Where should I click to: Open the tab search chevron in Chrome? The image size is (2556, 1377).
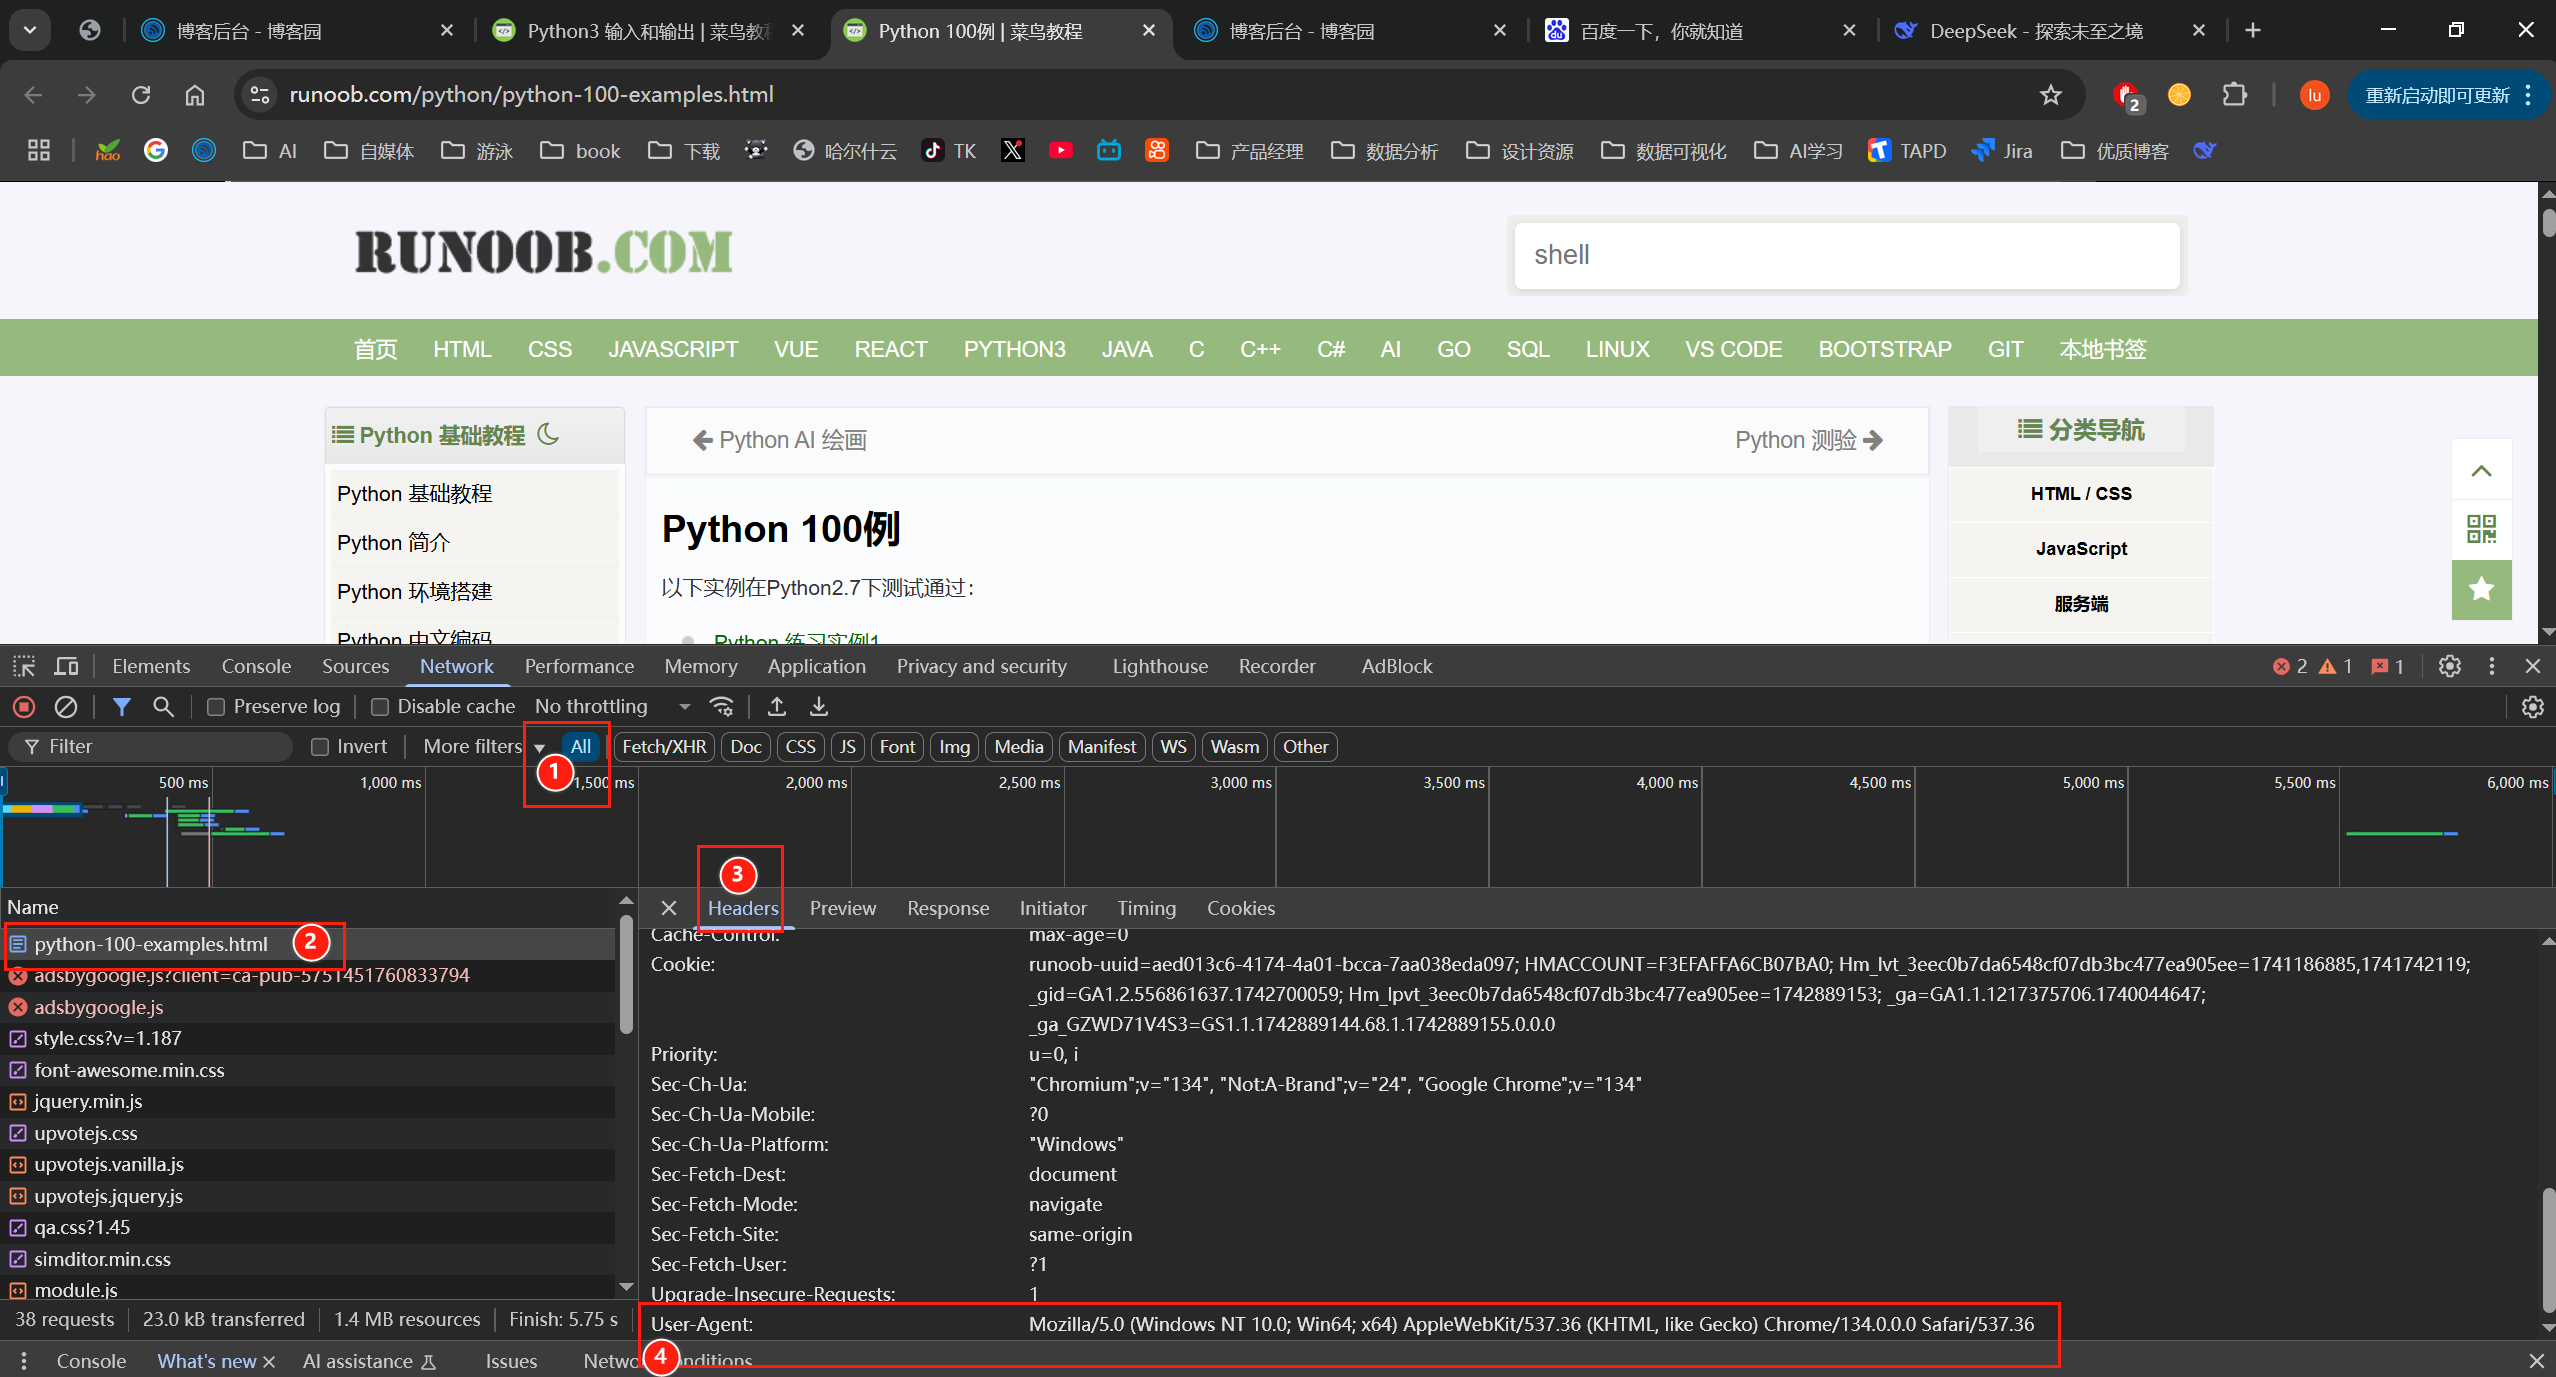tap(30, 30)
